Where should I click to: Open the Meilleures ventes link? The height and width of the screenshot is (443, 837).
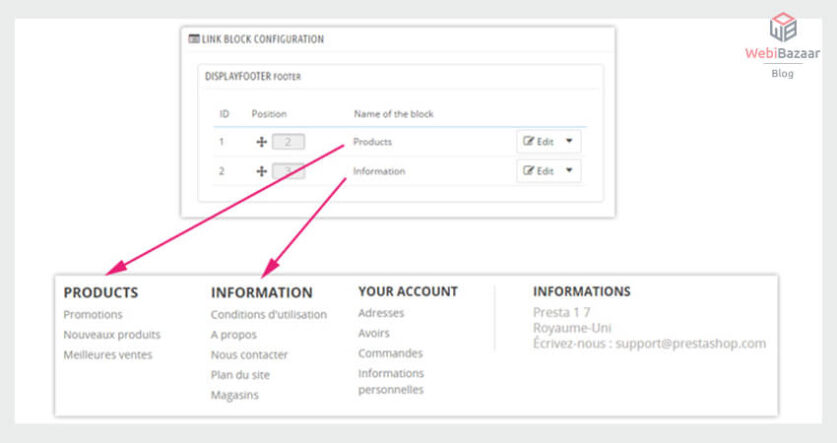108,355
